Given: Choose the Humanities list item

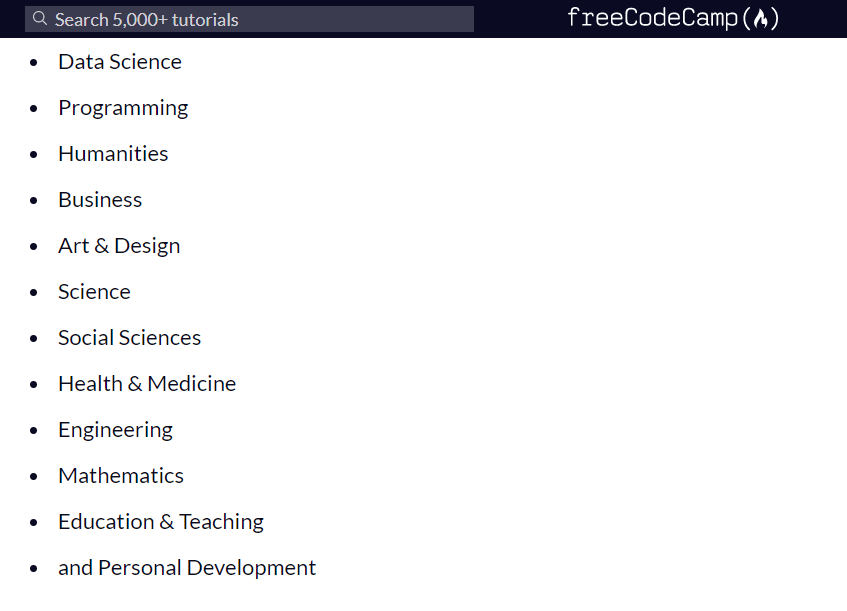Looking at the screenshot, I should (x=113, y=154).
